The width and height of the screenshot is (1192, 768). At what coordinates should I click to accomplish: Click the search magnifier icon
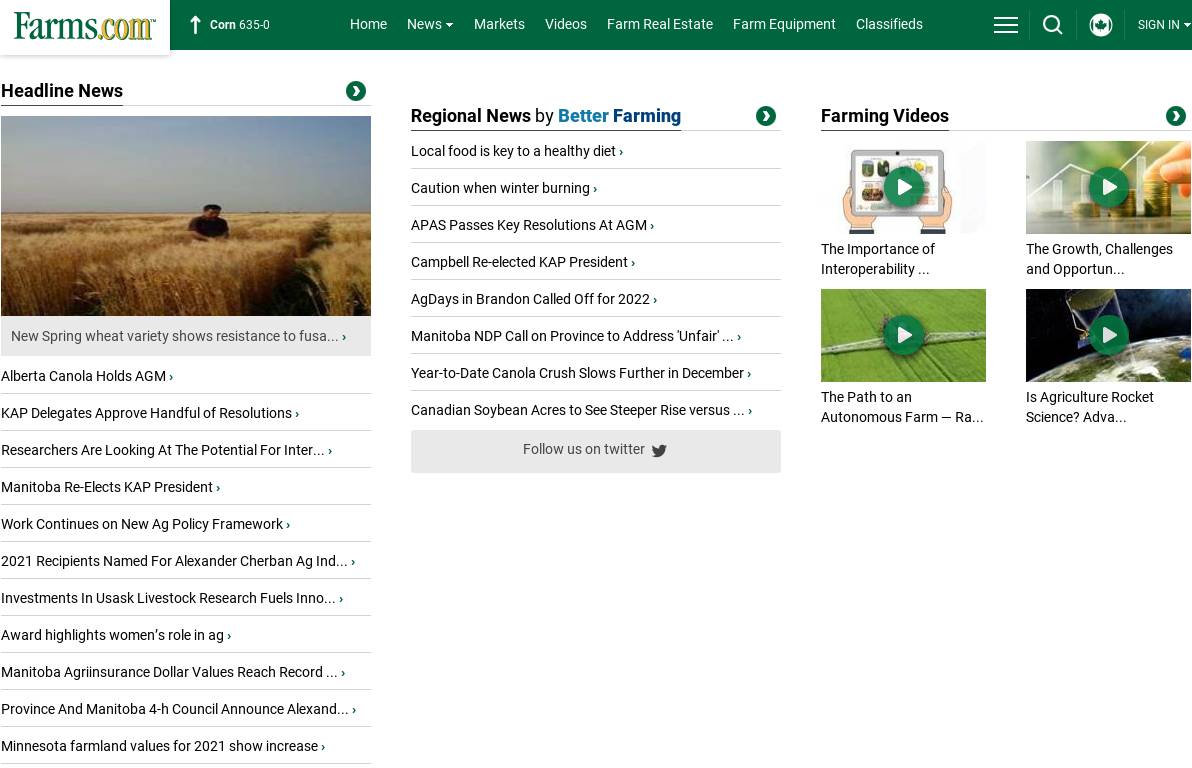coord(1052,25)
